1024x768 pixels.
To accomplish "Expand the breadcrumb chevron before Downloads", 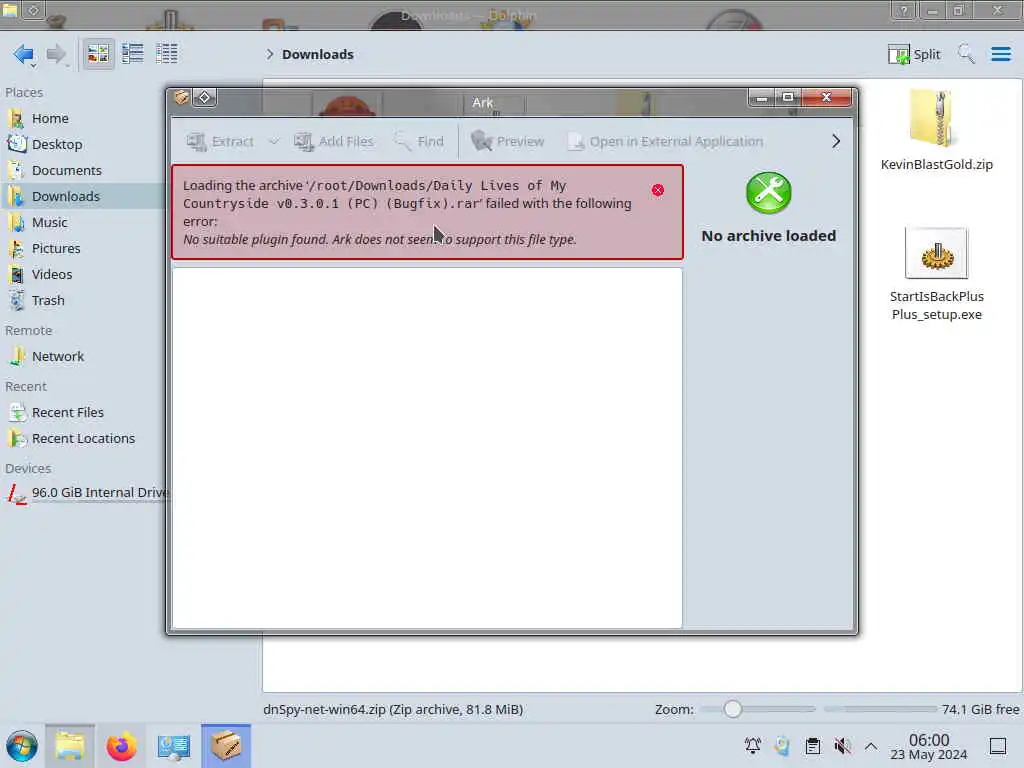I will pyautogui.click(x=270, y=54).
